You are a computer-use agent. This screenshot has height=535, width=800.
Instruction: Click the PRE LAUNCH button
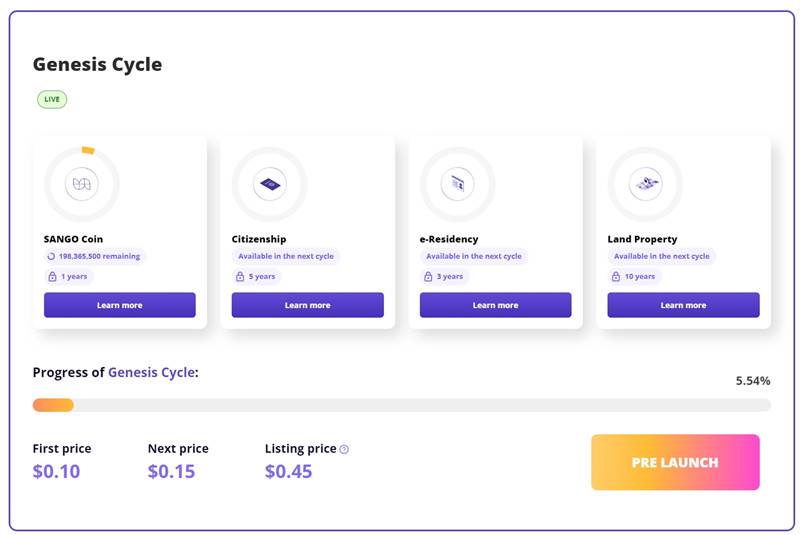[x=675, y=462]
